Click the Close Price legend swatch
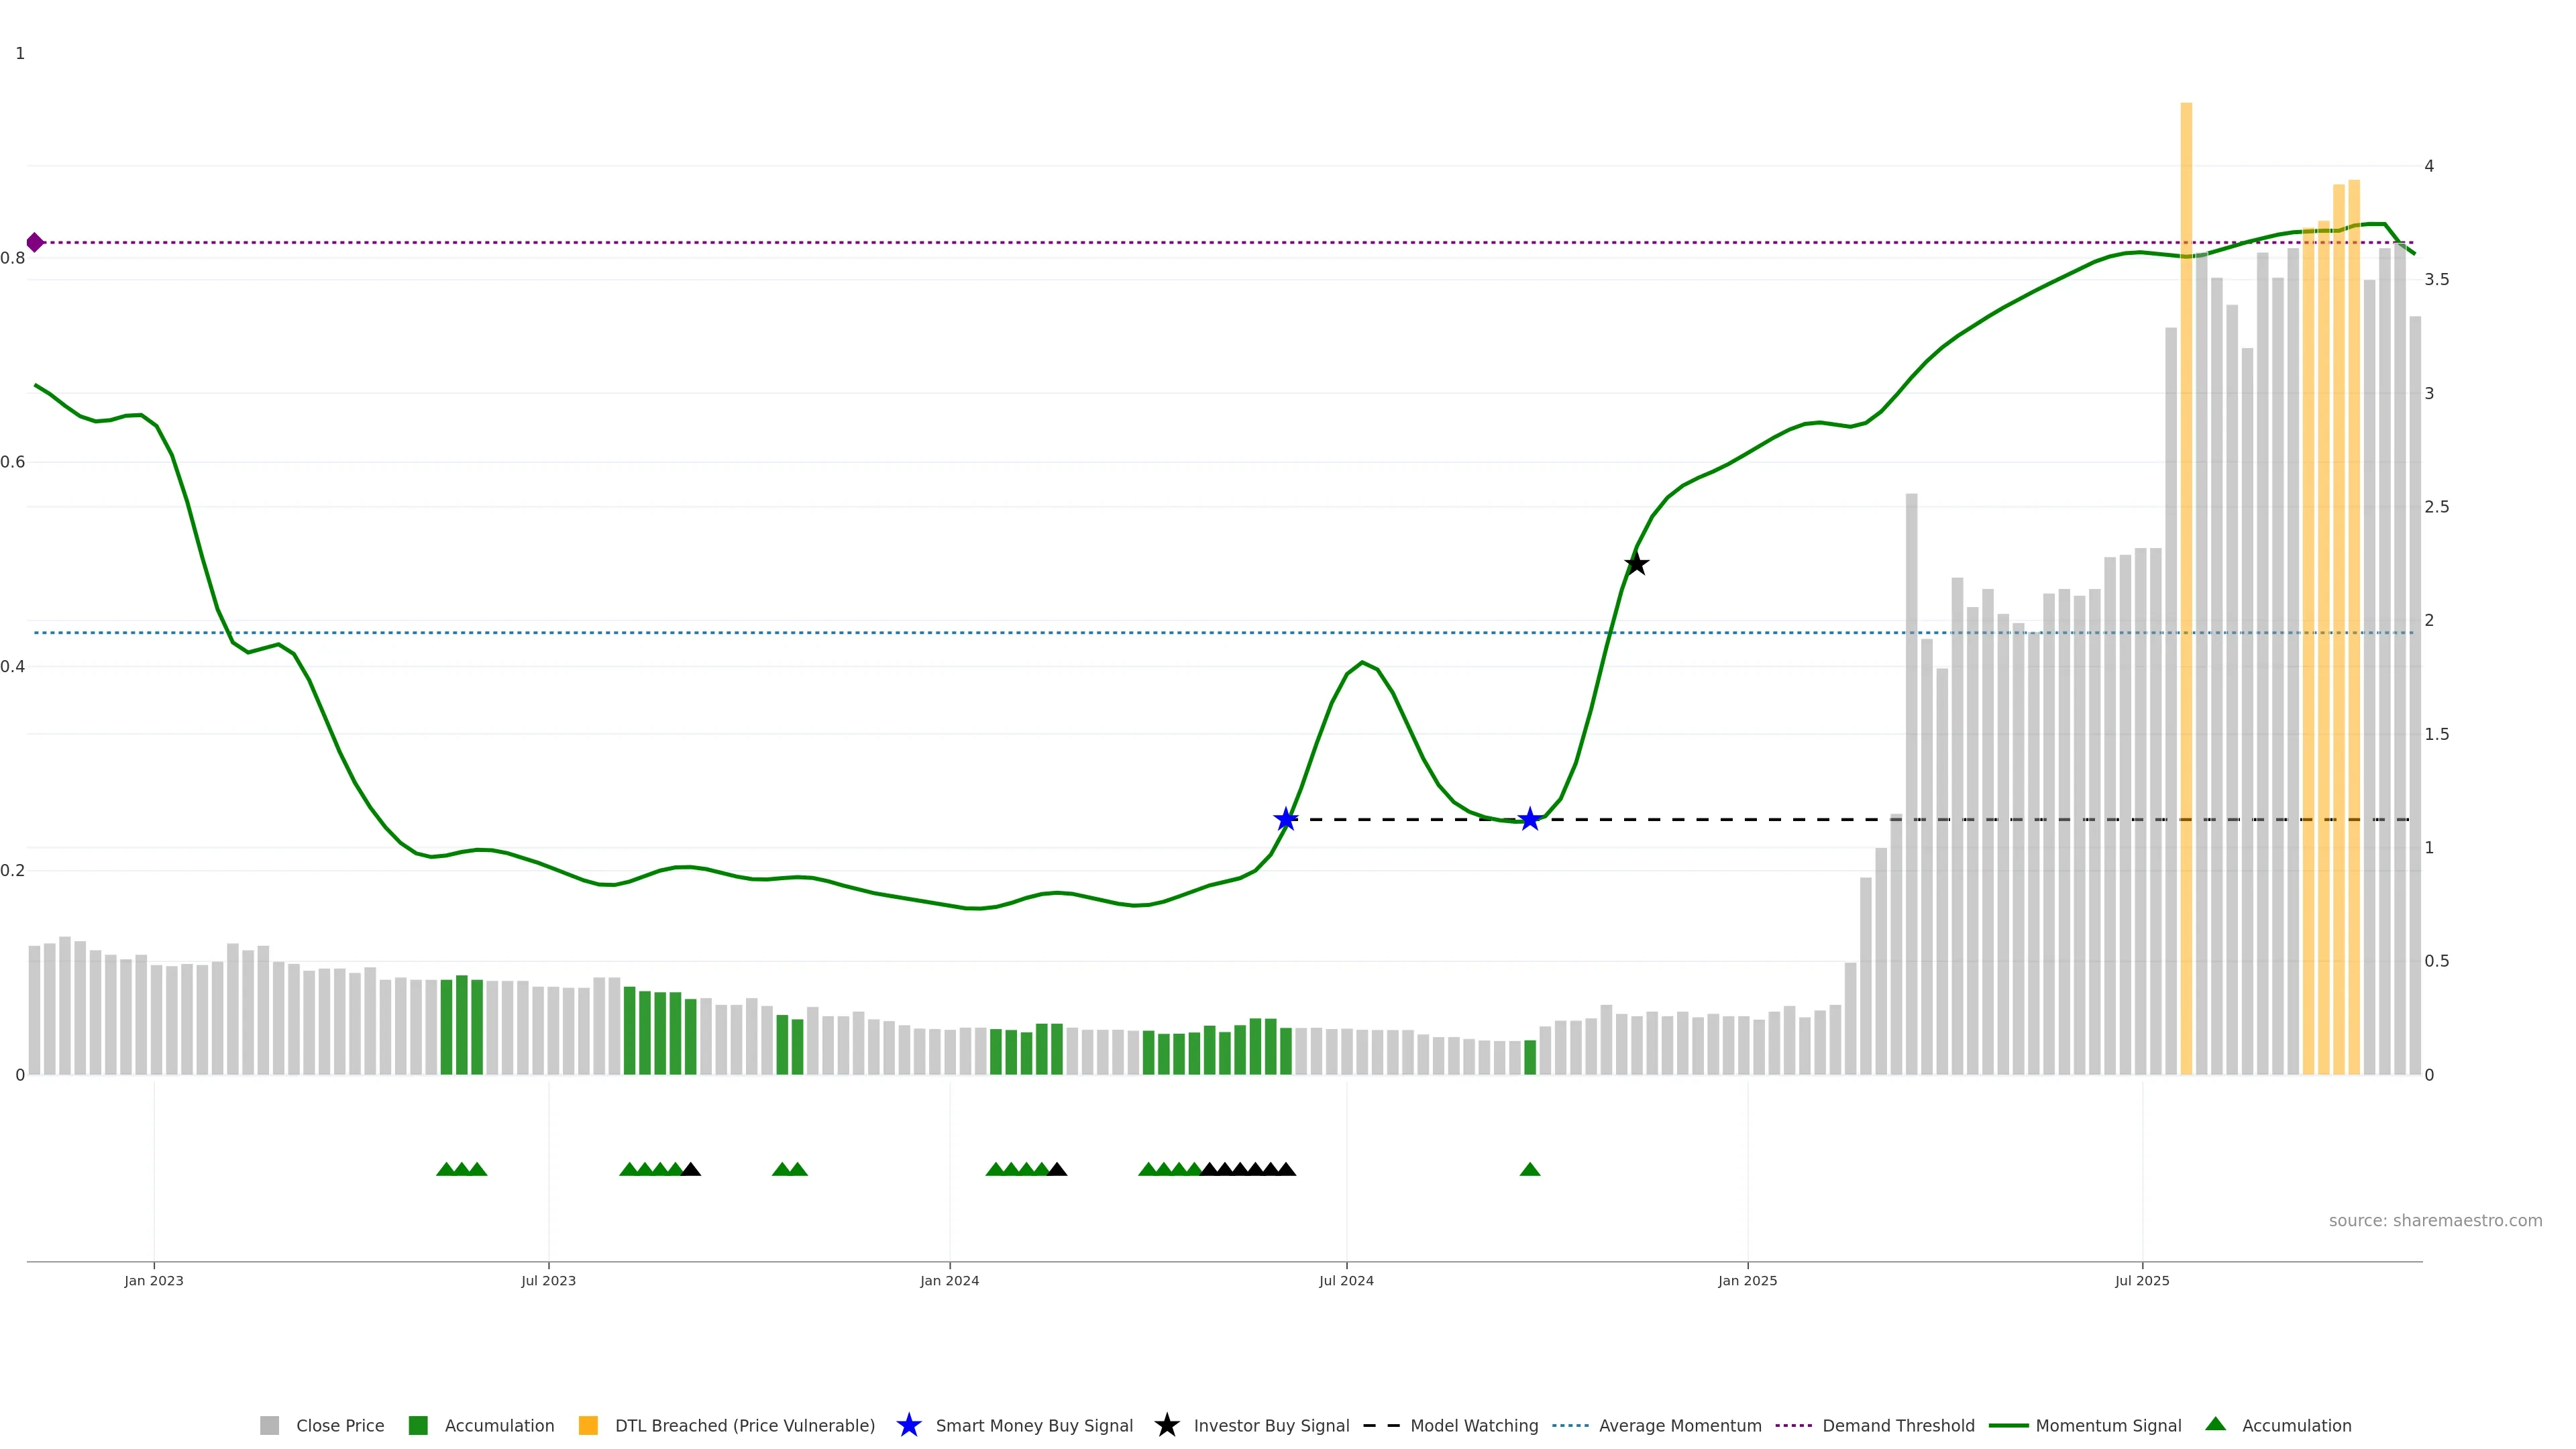This screenshot has width=2576, height=1449. click(269, 1425)
